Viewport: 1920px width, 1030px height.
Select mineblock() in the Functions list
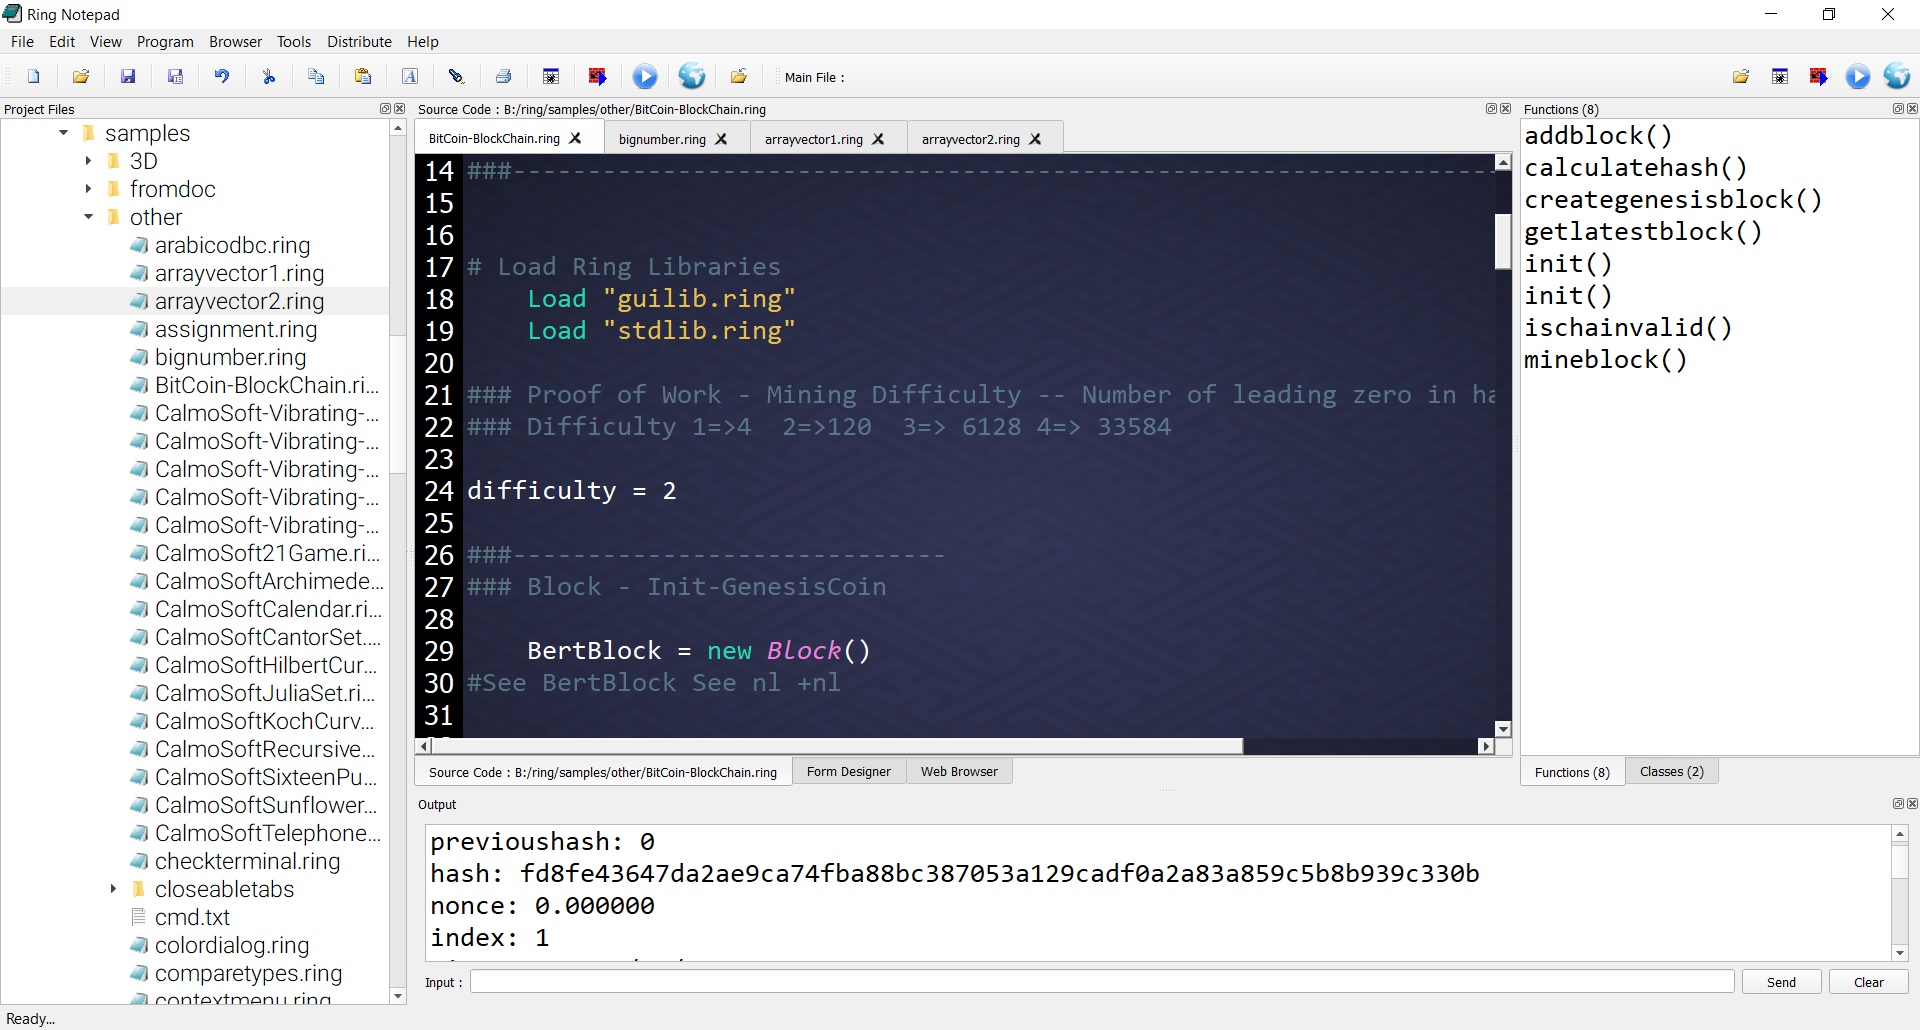point(1605,360)
